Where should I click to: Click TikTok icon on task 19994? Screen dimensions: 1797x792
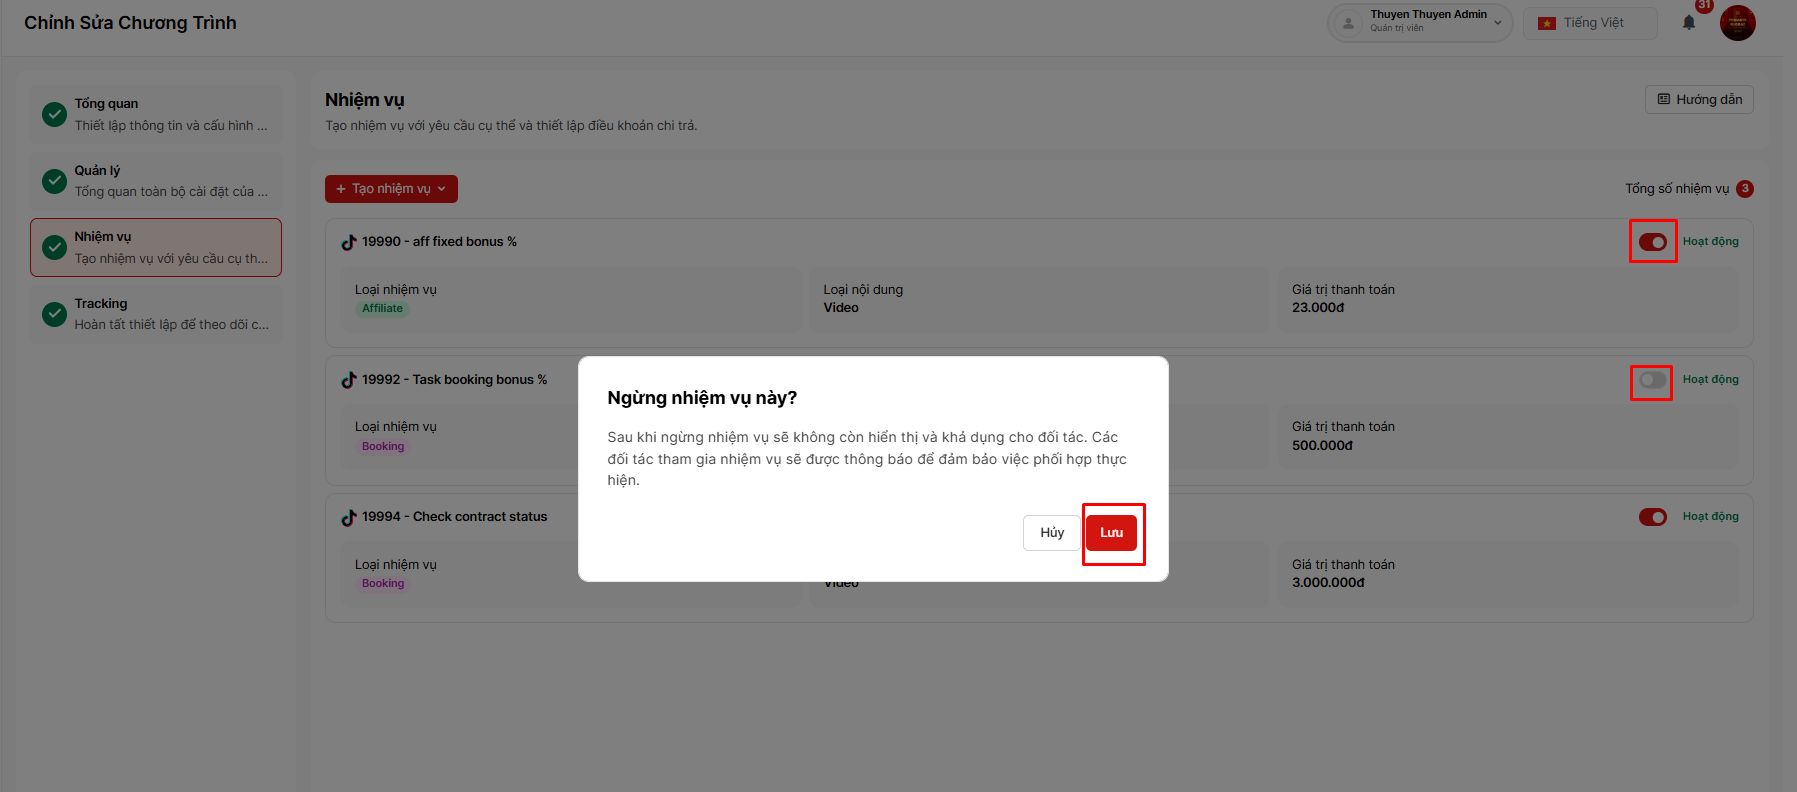click(x=349, y=517)
